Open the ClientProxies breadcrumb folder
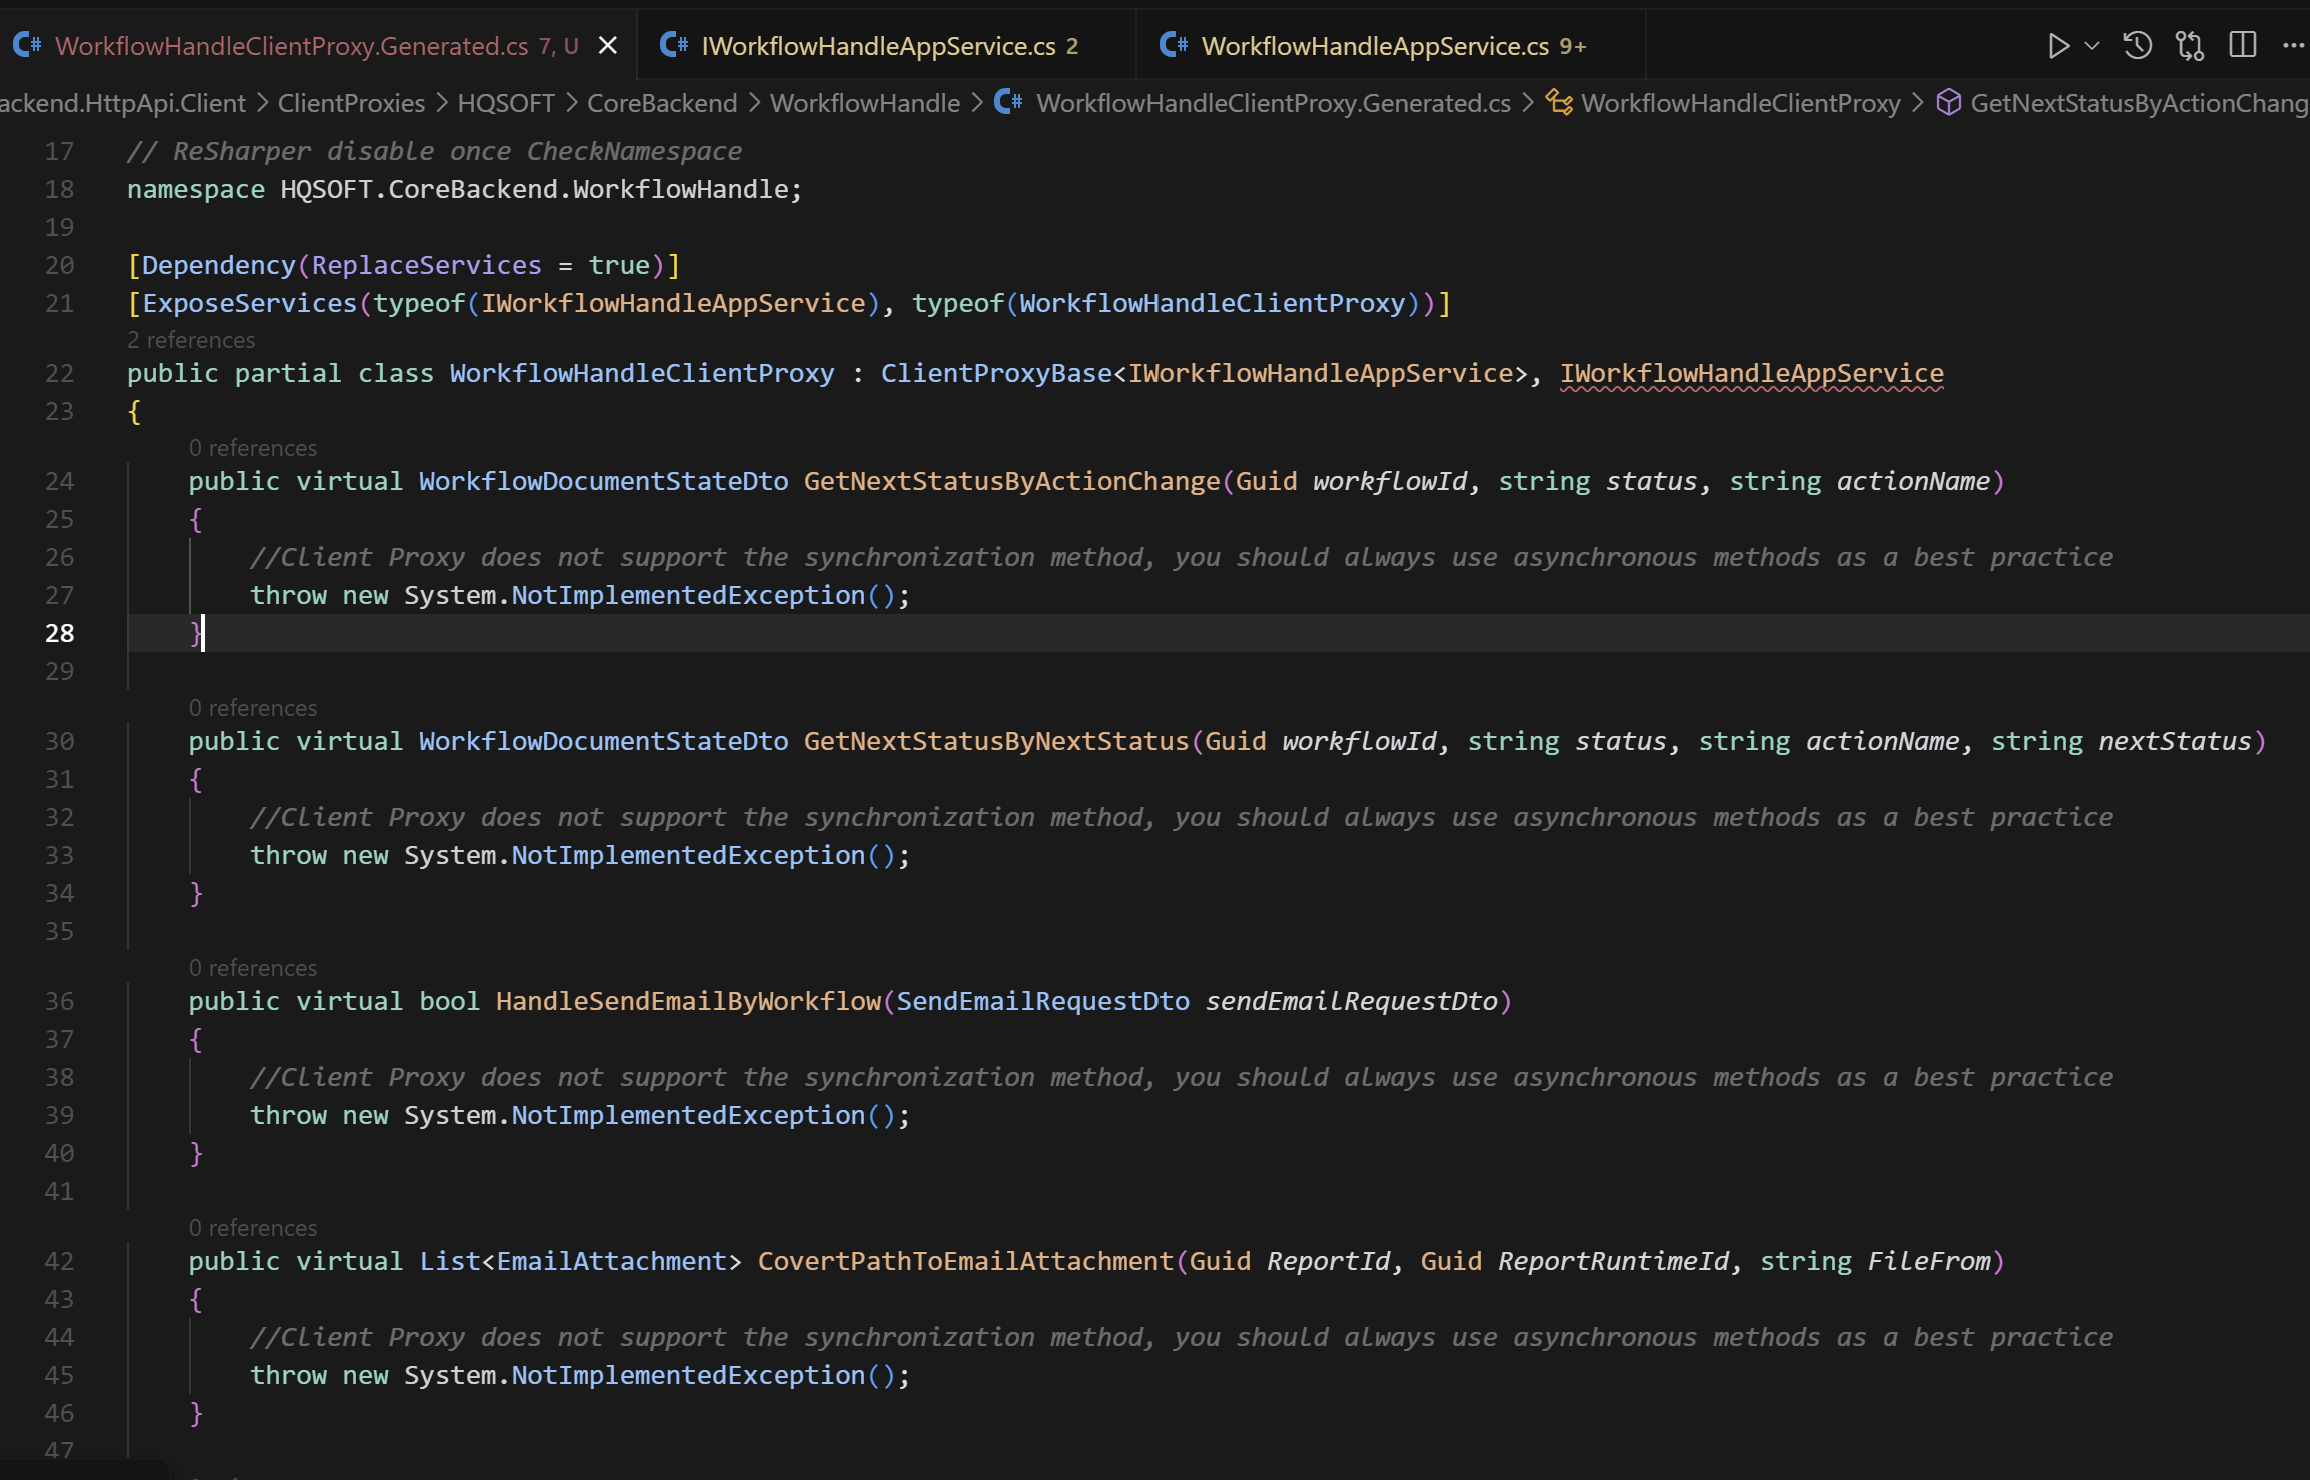This screenshot has width=2310, height=1480. tap(351, 103)
